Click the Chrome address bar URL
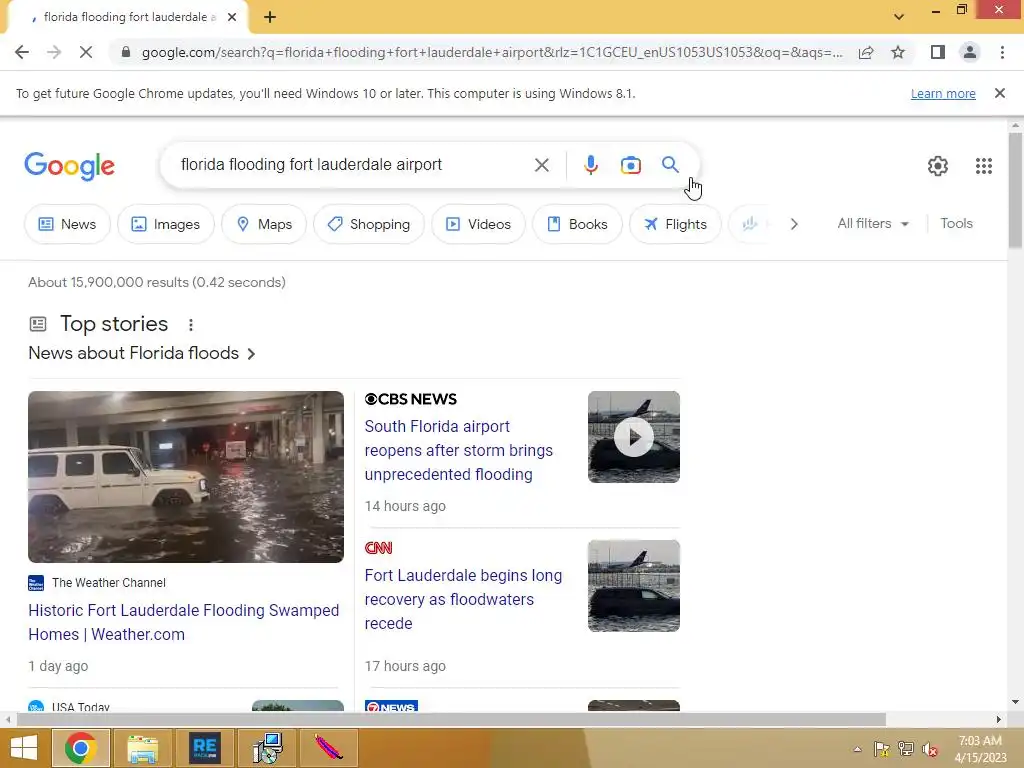The height and width of the screenshot is (768, 1024). pyautogui.click(x=491, y=52)
